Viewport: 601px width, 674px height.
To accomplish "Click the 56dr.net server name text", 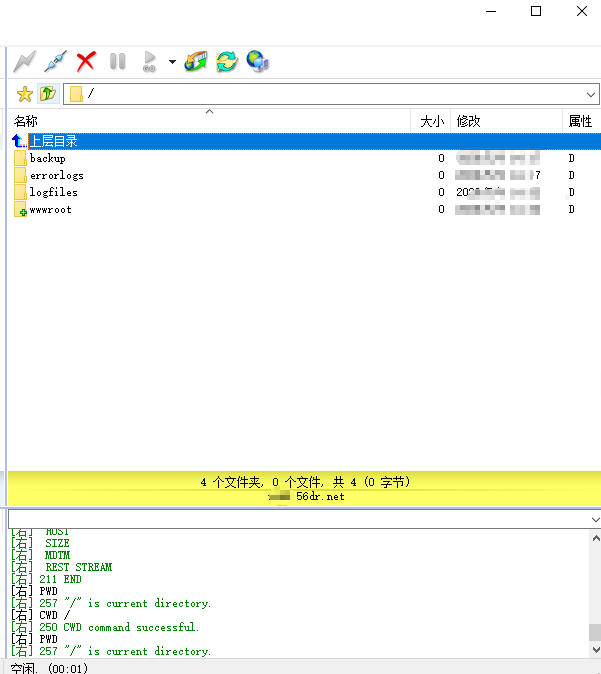I will (320, 496).
